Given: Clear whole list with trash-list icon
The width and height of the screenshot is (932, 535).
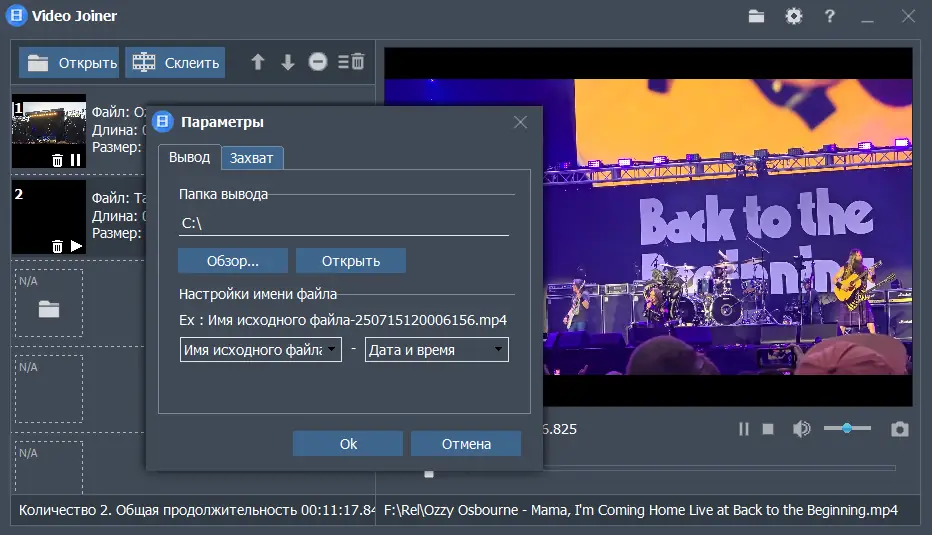Looking at the screenshot, I should click(x=351, y=61).
